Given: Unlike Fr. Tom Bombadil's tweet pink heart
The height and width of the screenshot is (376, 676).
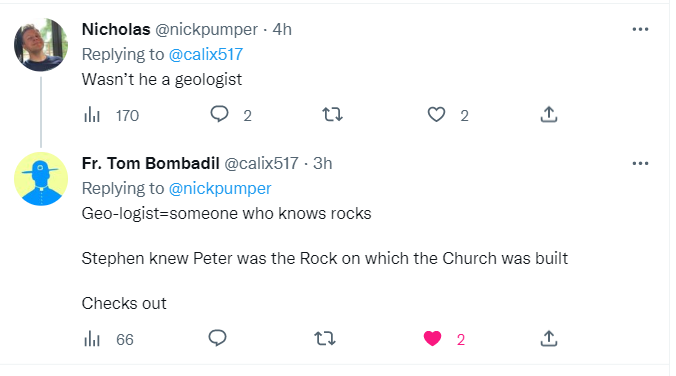Looking at the screenshot, I should (432, 338).
